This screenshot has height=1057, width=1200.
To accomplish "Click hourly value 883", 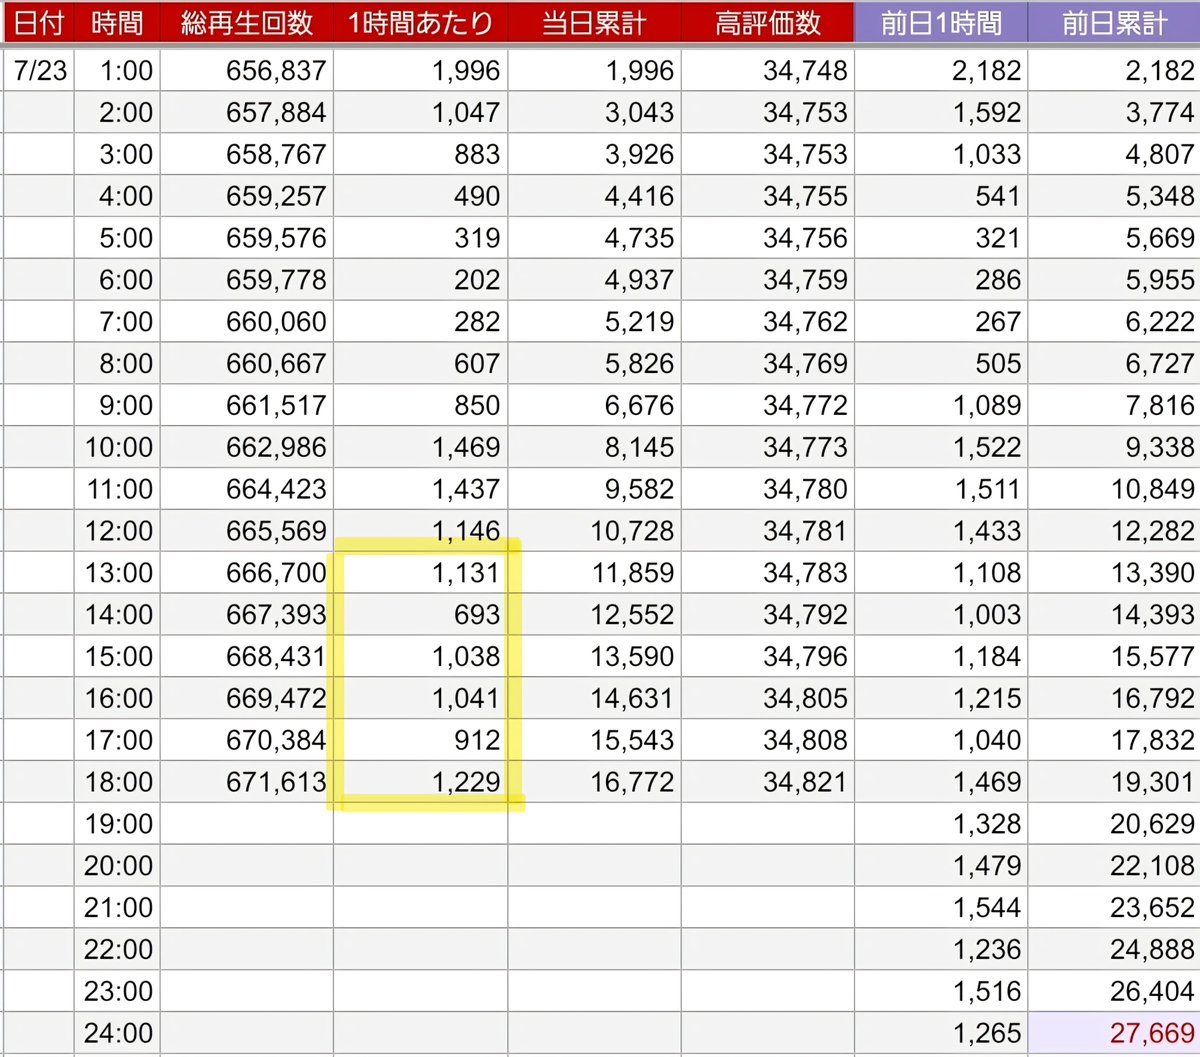I will (x=420, y=154).
